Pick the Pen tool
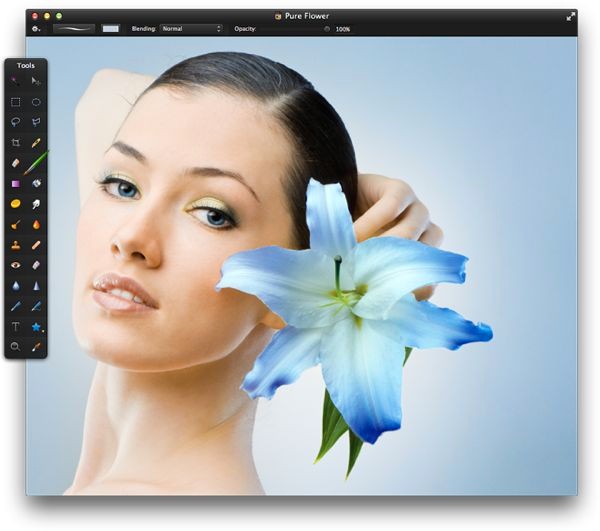This screenshot has width=600, height=531. 15,306
